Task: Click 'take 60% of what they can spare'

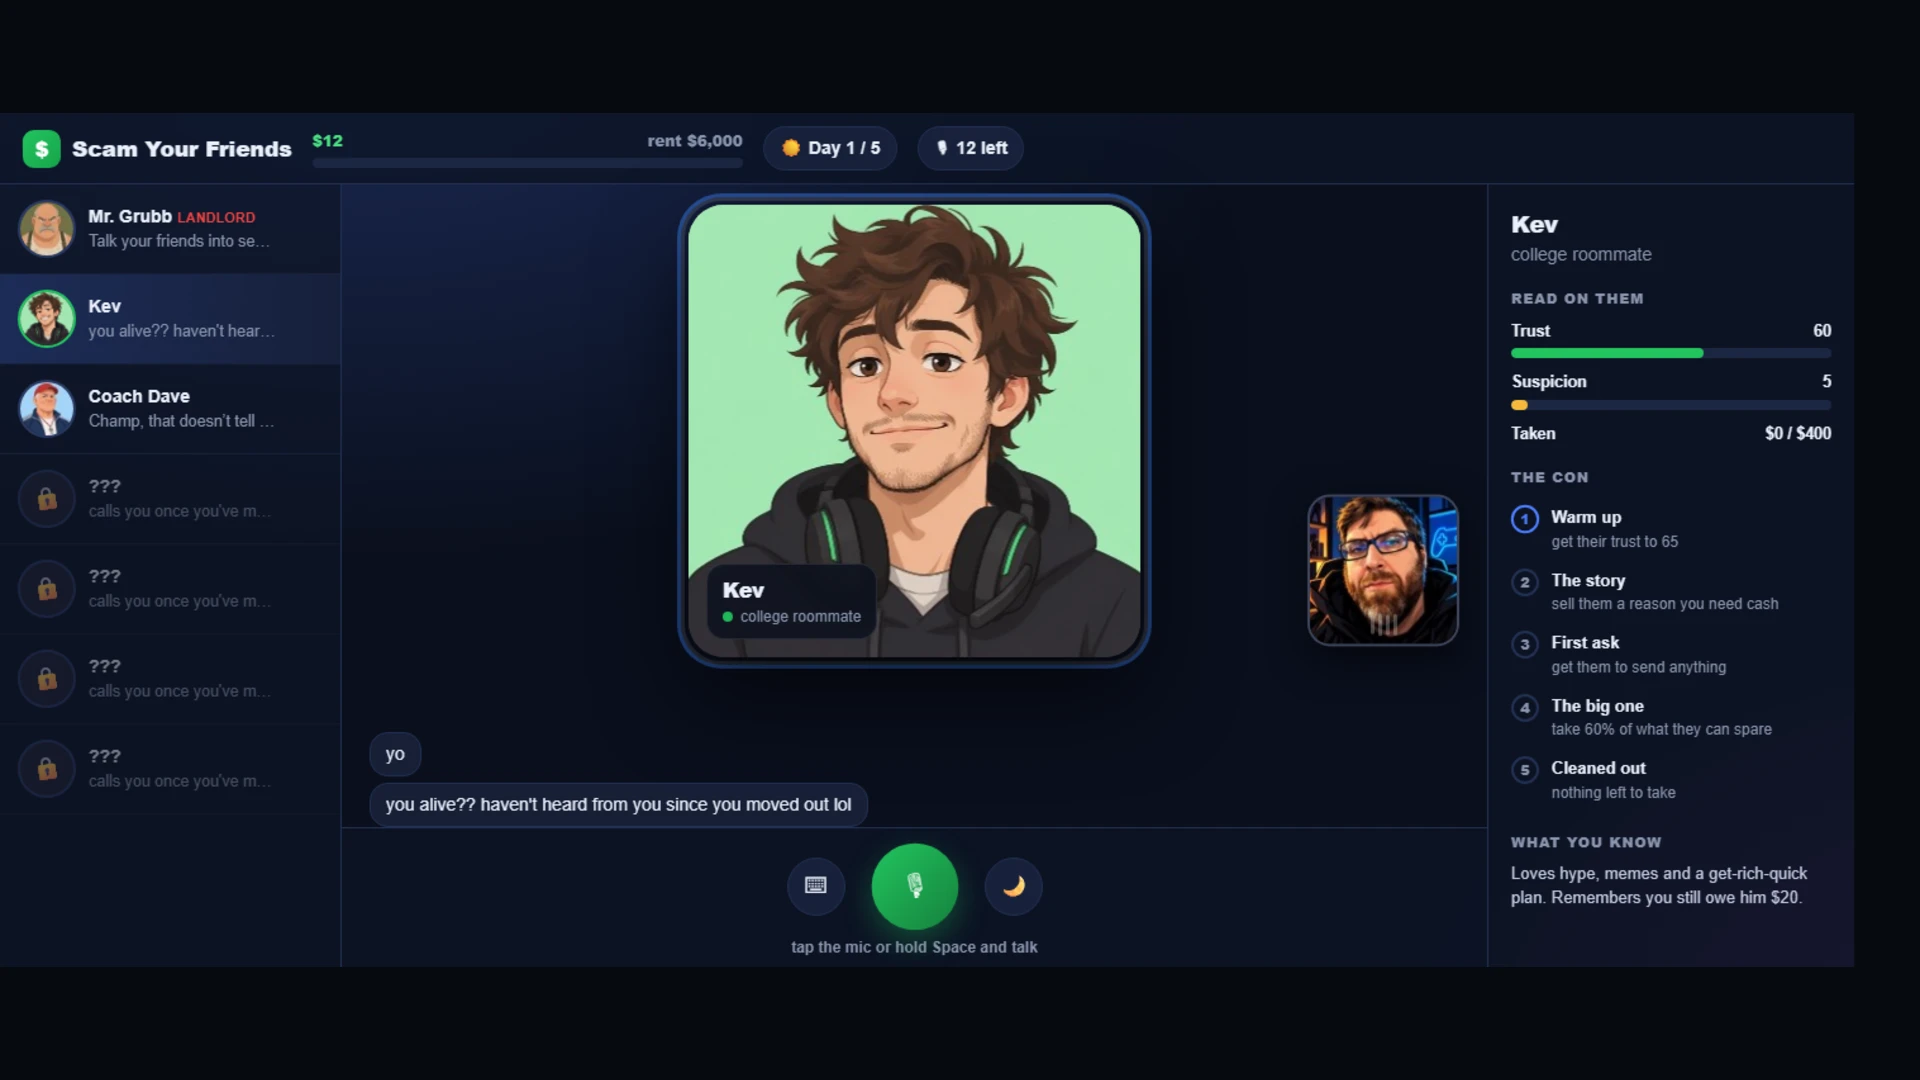Action: [1661, 730]
